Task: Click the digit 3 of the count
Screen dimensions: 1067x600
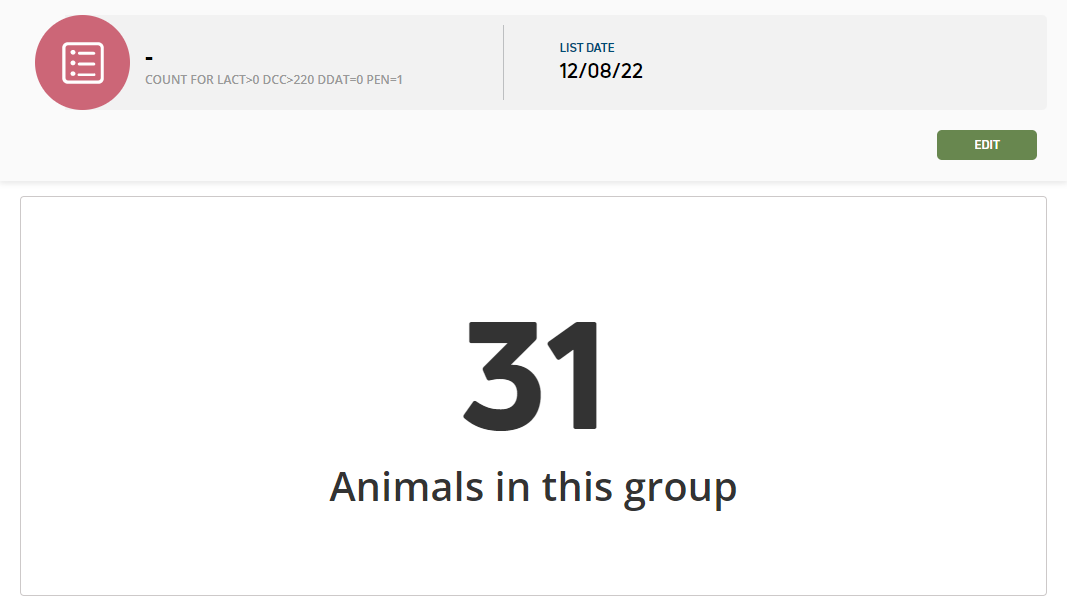Action: (x=500, y=374)
